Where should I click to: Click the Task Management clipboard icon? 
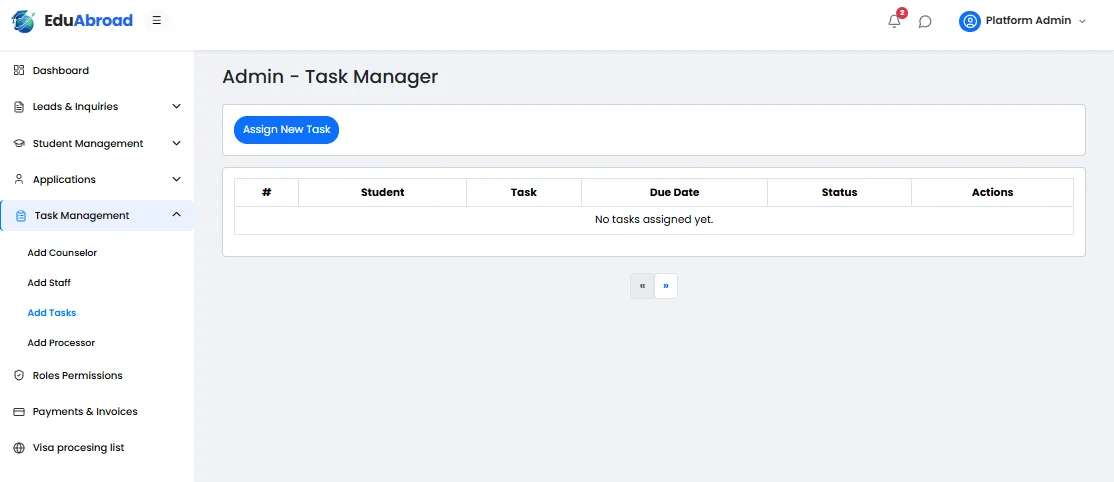pyautogui.click(x=21, y=215)
